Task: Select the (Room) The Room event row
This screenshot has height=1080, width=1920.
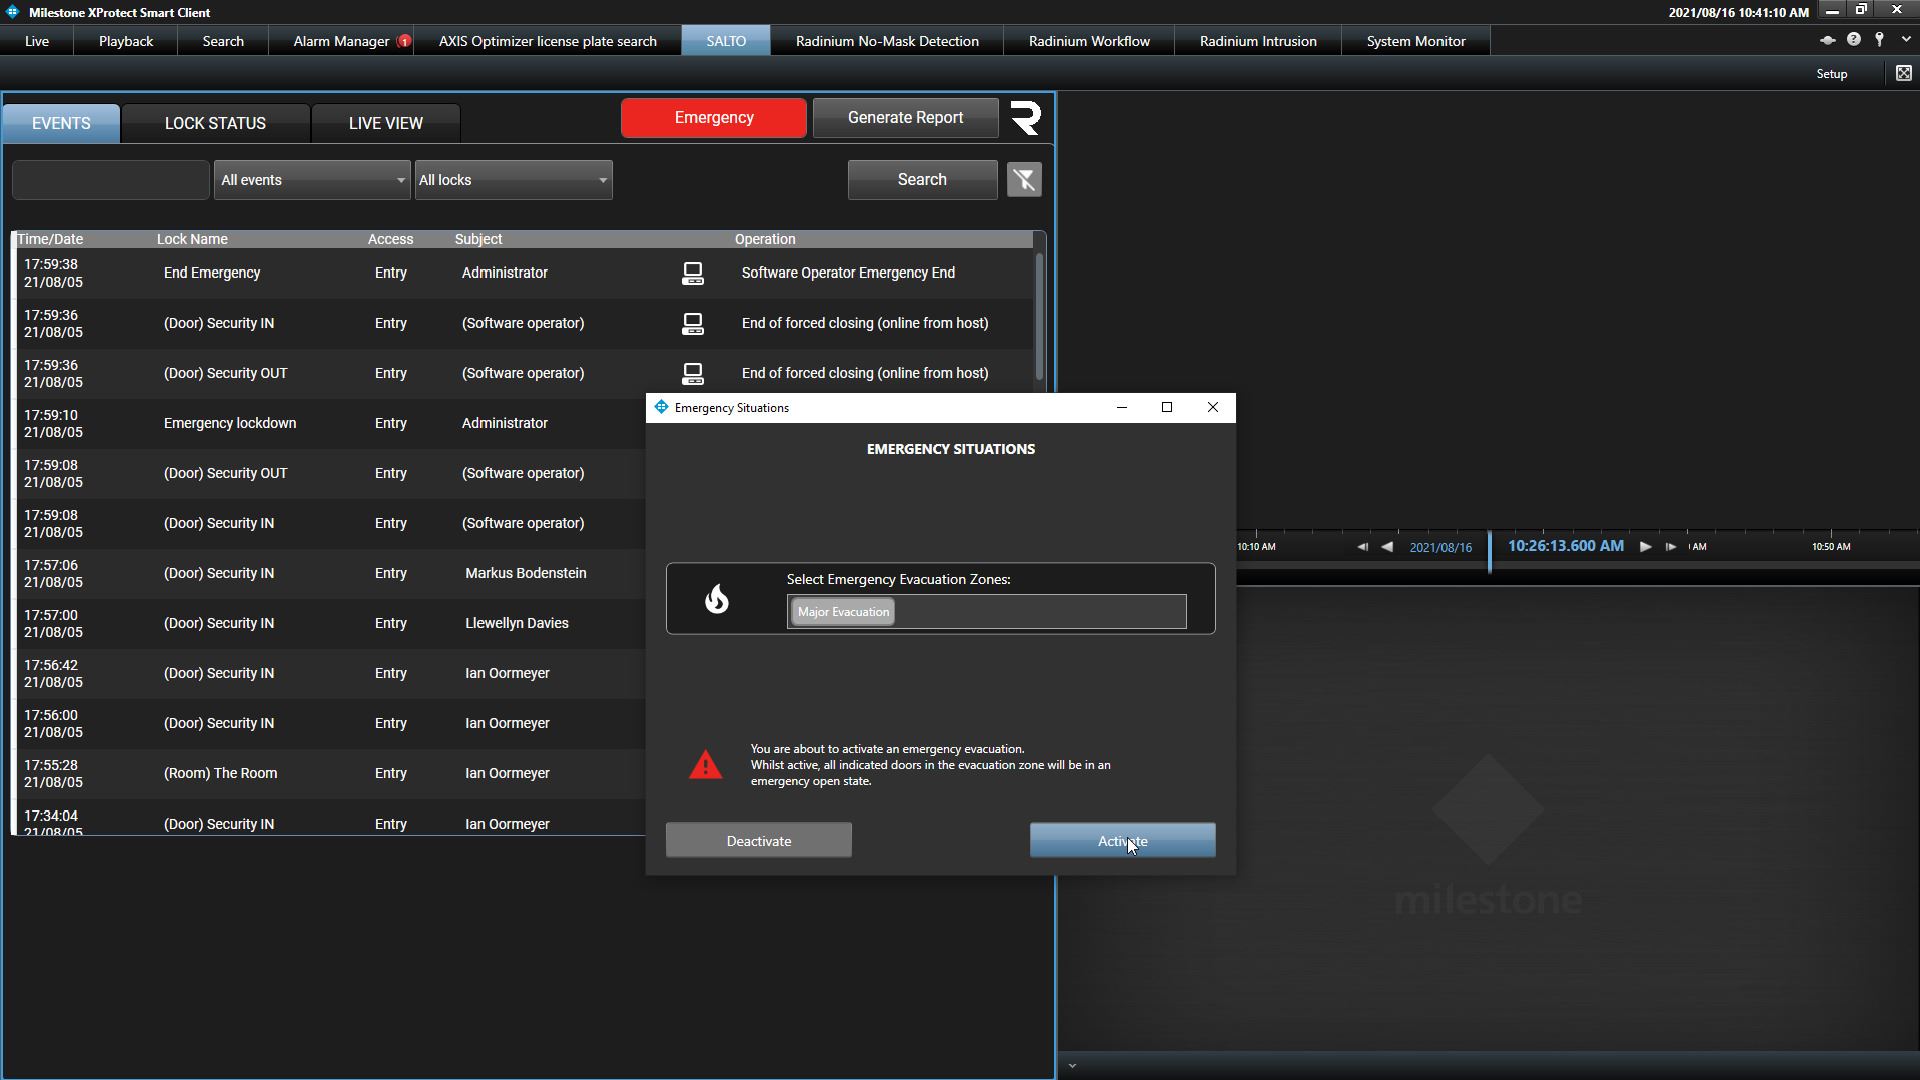Action: click(x=330, y=773)
